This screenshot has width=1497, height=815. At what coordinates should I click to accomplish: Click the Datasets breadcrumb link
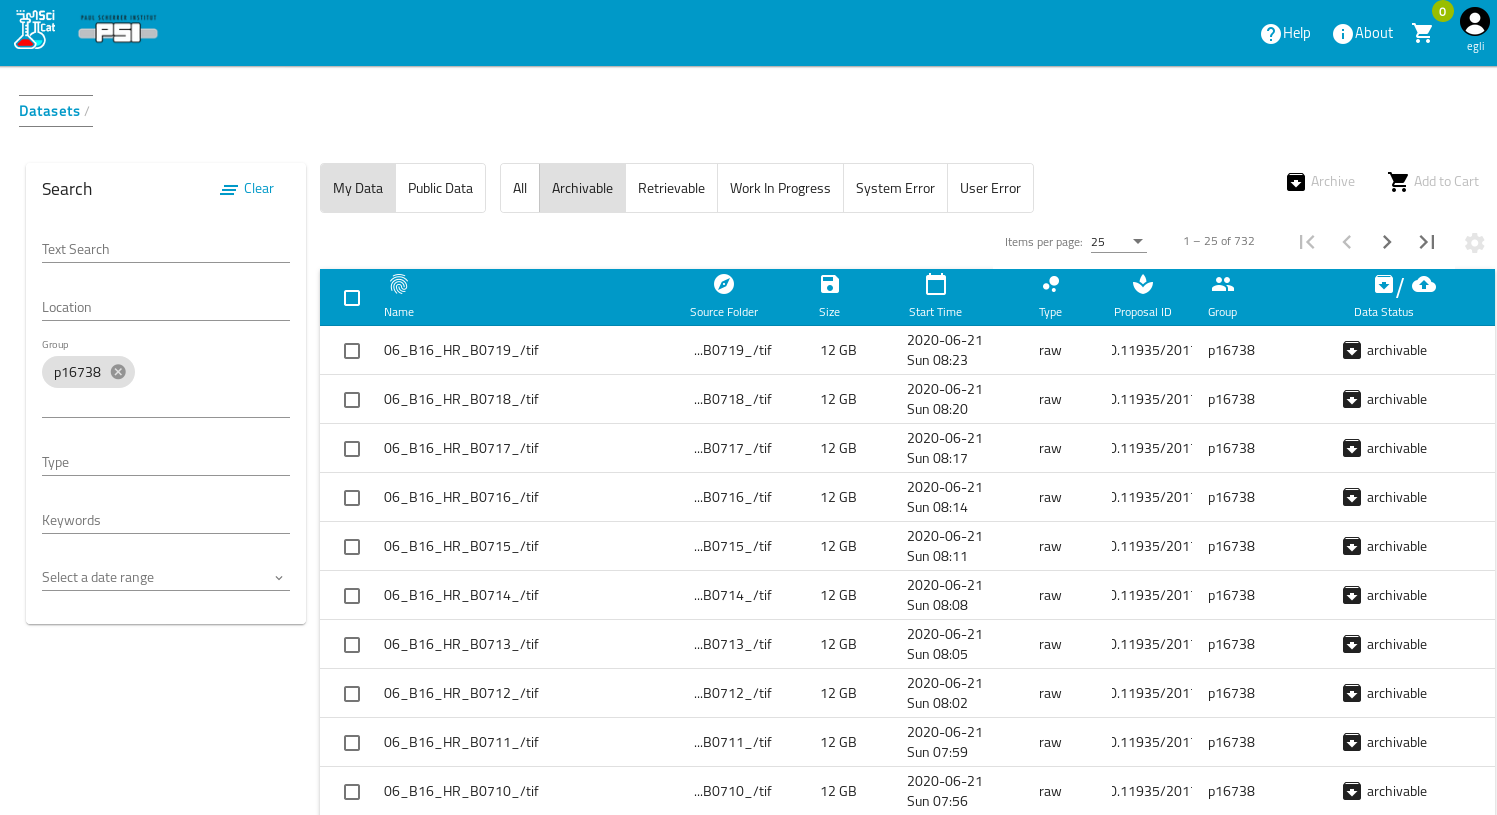[x=49, y=111]
